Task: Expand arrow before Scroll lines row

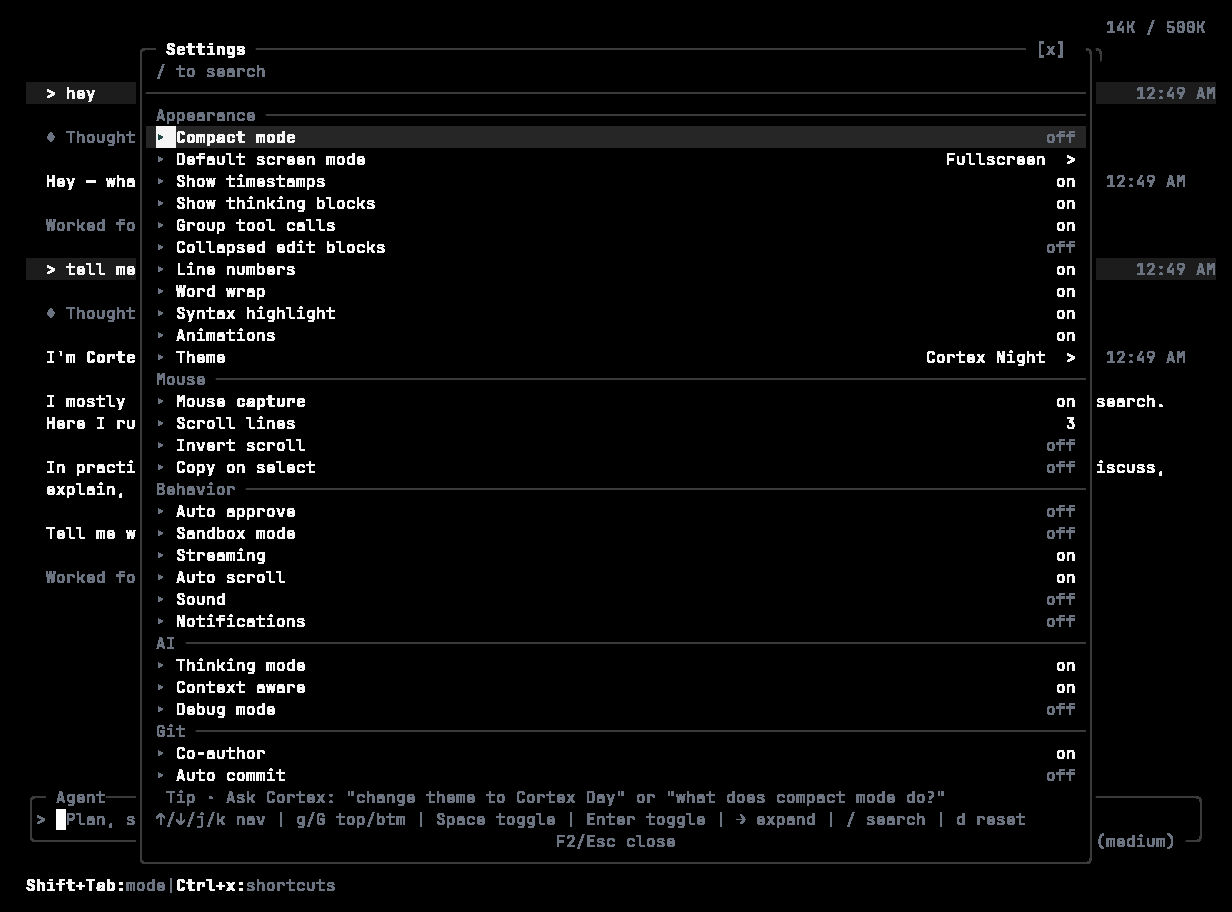Action: (x=161, y=423)
